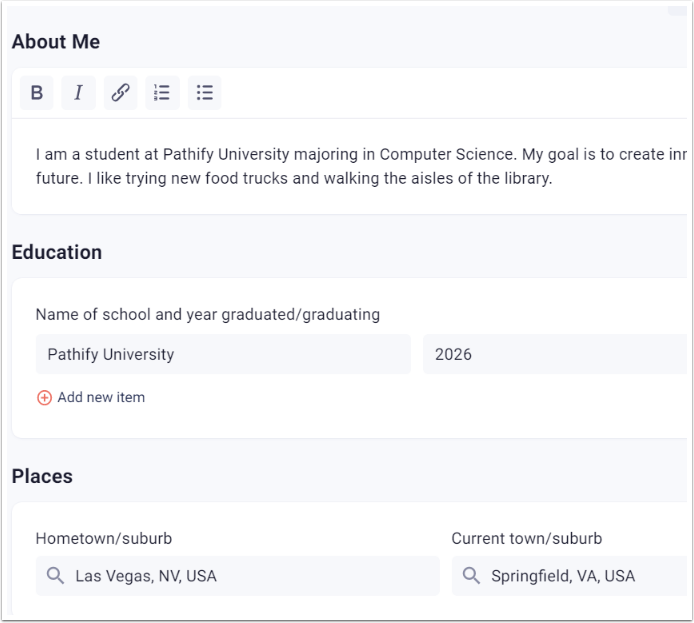Image resolution: width=694 pixels, height=623 pixels.
Task: Click the Hometown/suburb label
Action: 104,538
